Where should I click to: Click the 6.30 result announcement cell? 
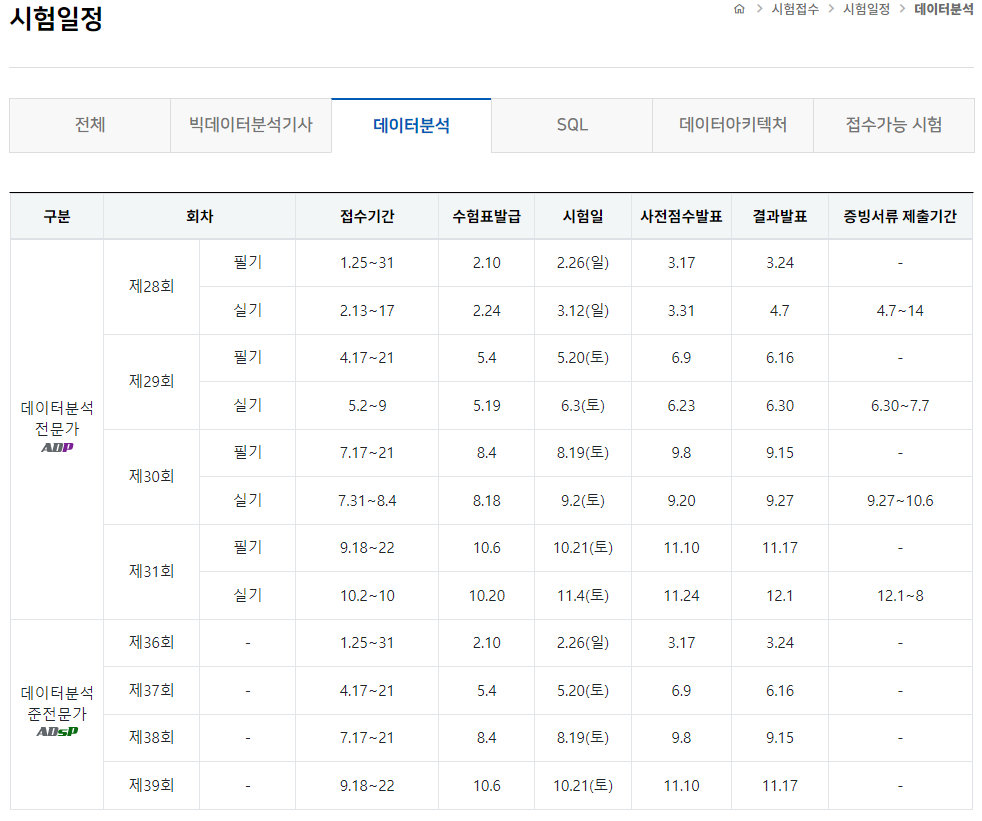click(x=780, y=406)
